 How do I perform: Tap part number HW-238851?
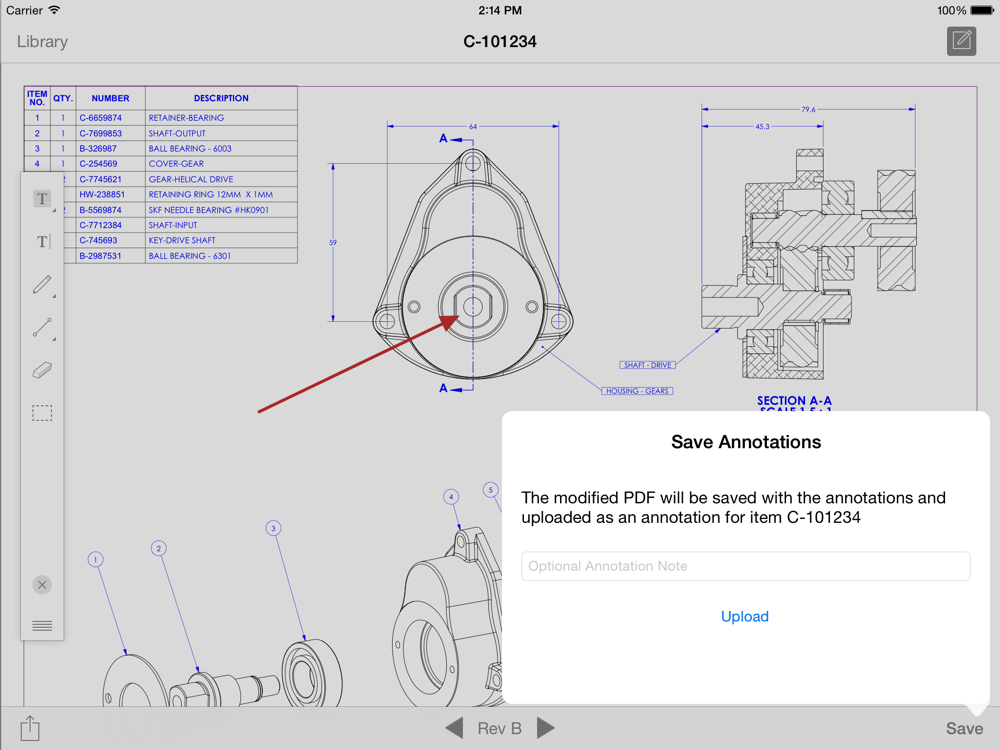click(102, 195)
